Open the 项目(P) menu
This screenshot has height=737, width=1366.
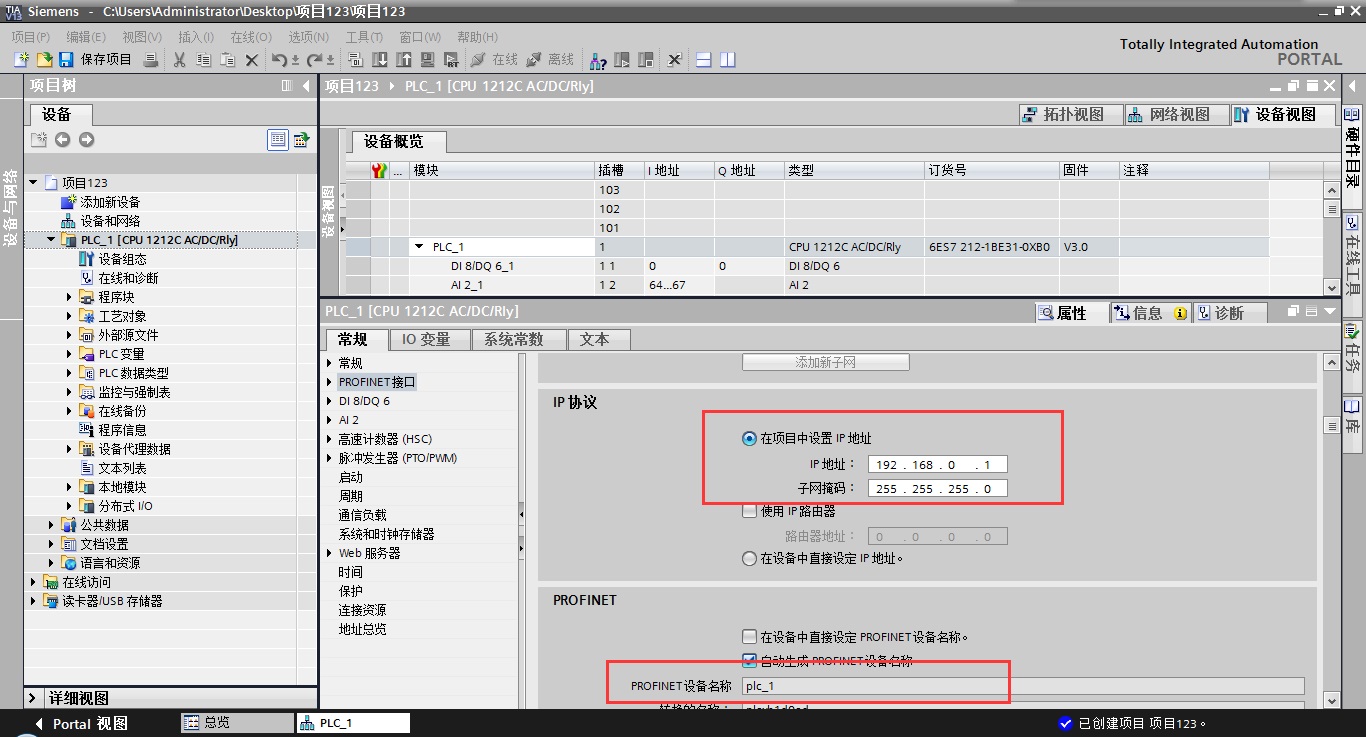[31, 37]
